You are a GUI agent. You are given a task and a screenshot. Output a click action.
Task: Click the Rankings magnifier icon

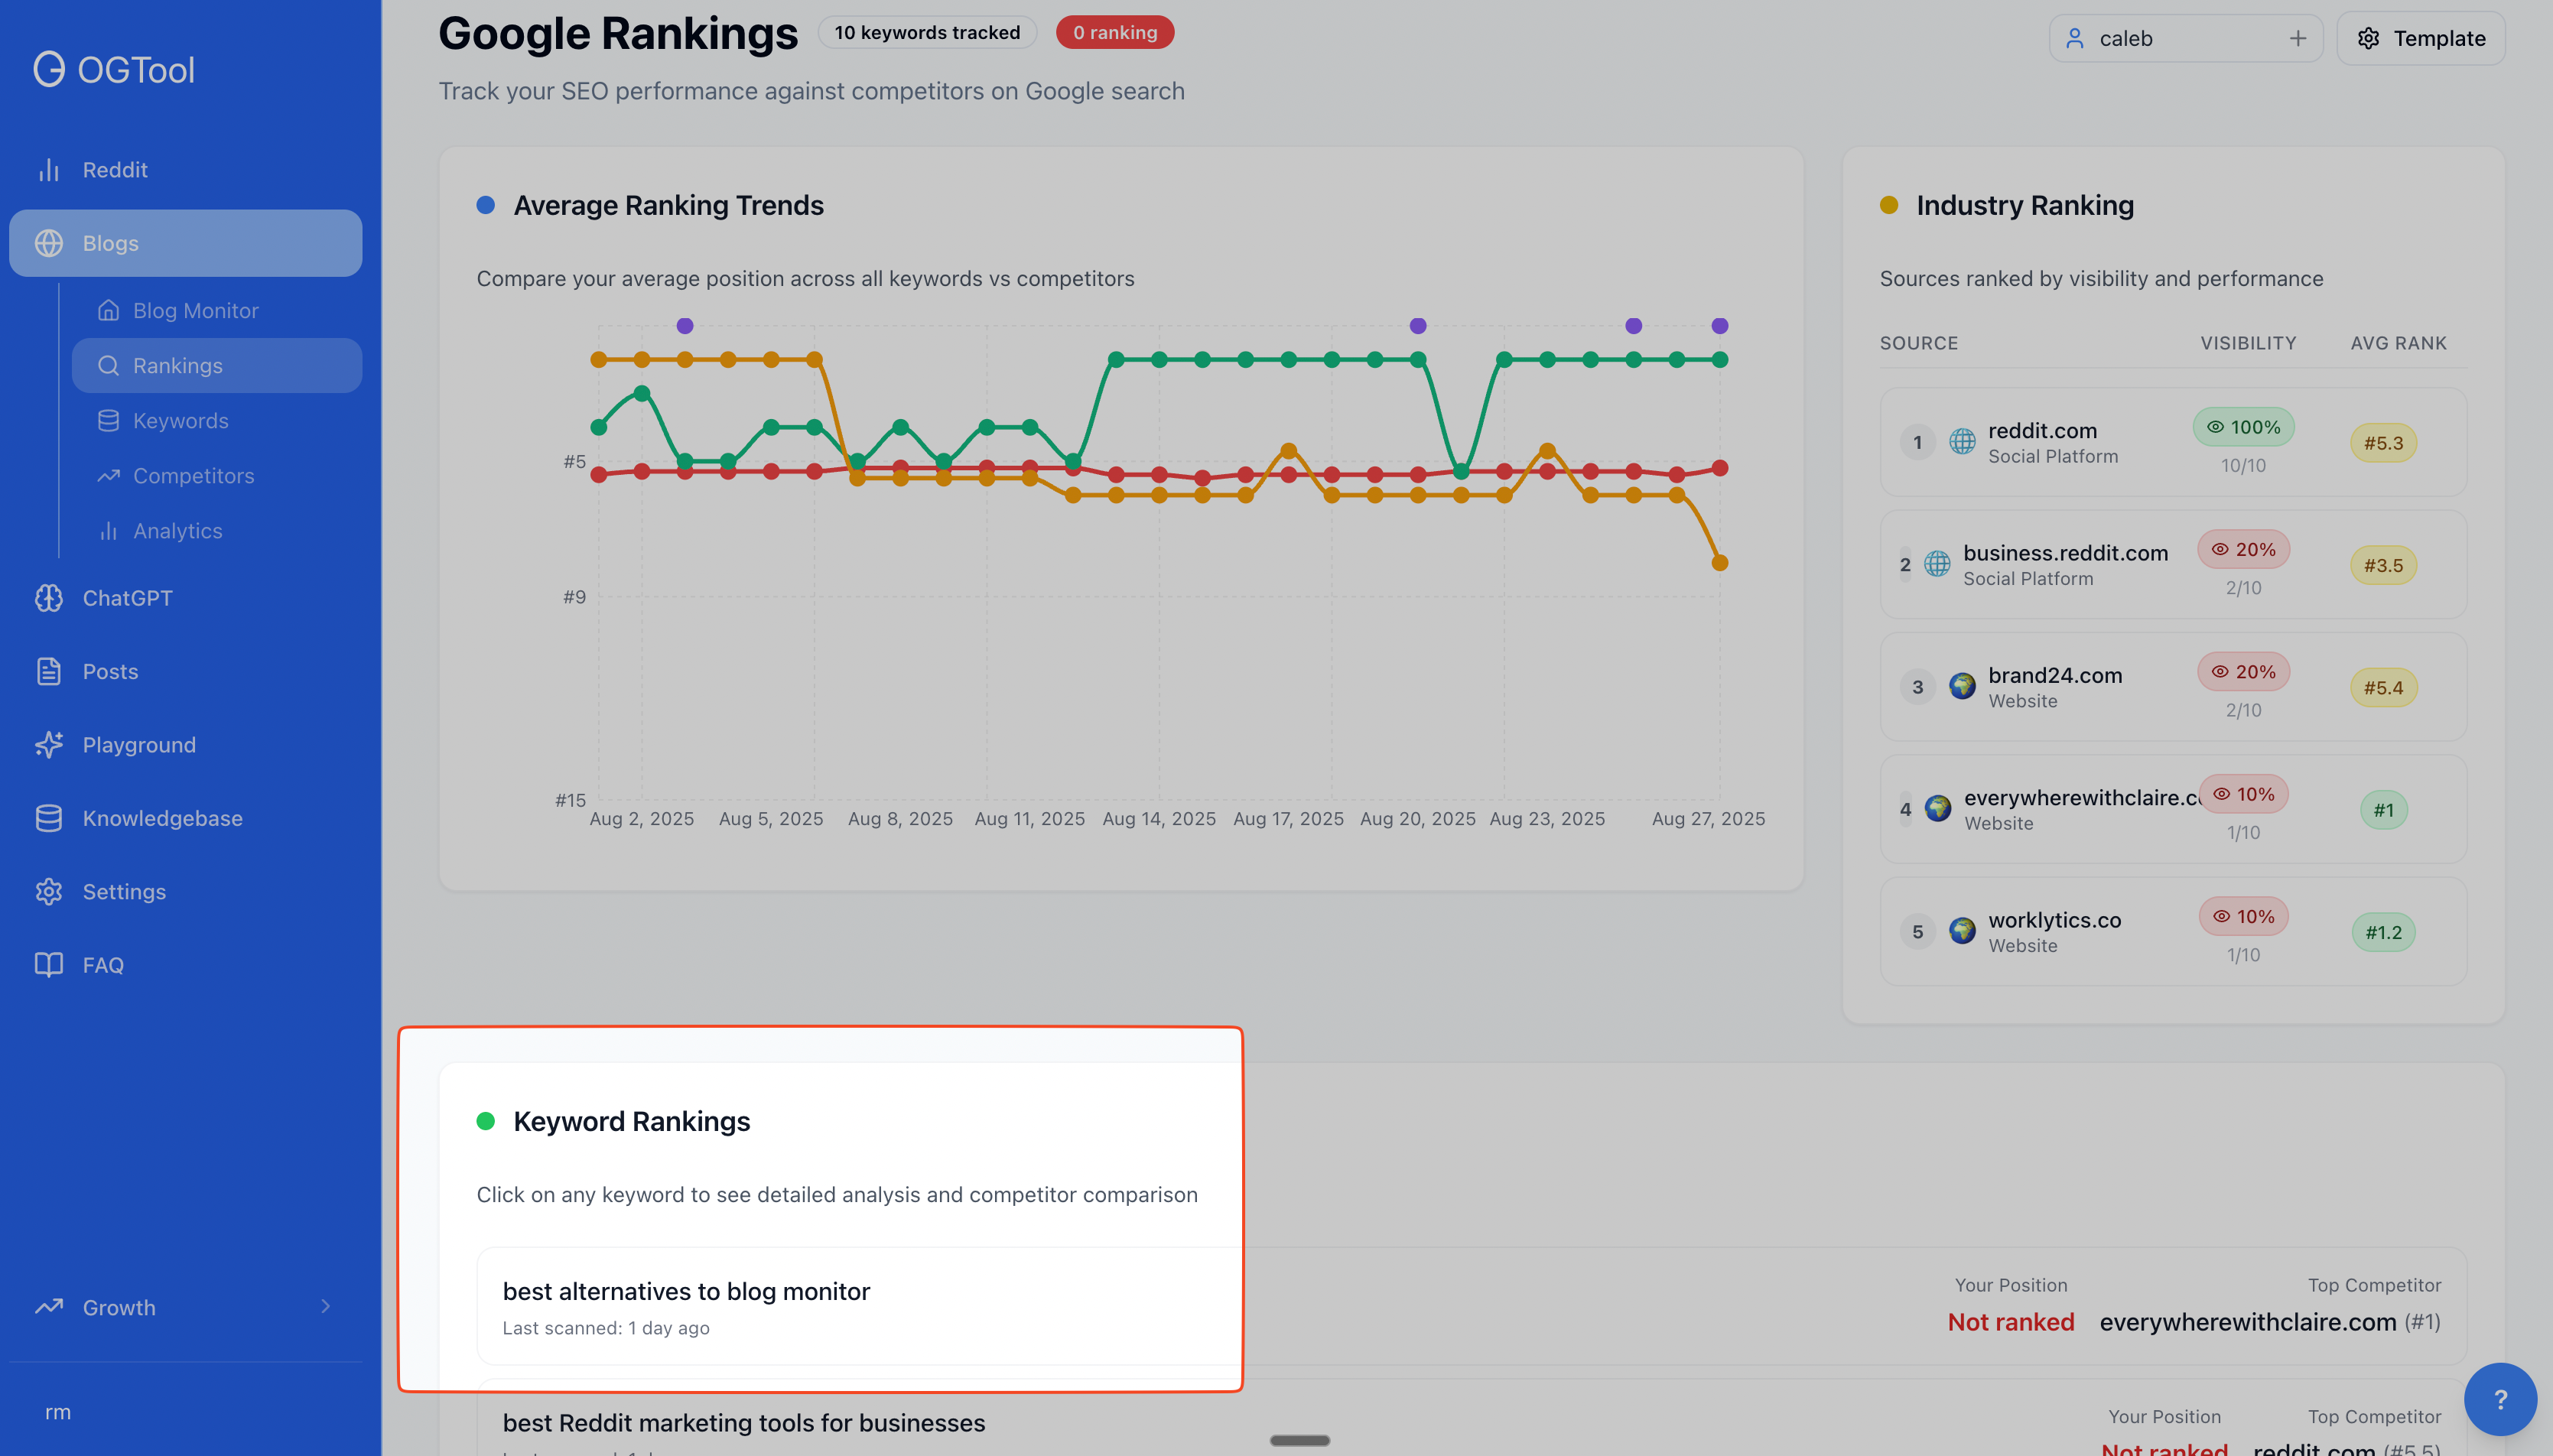click(108, 365)
